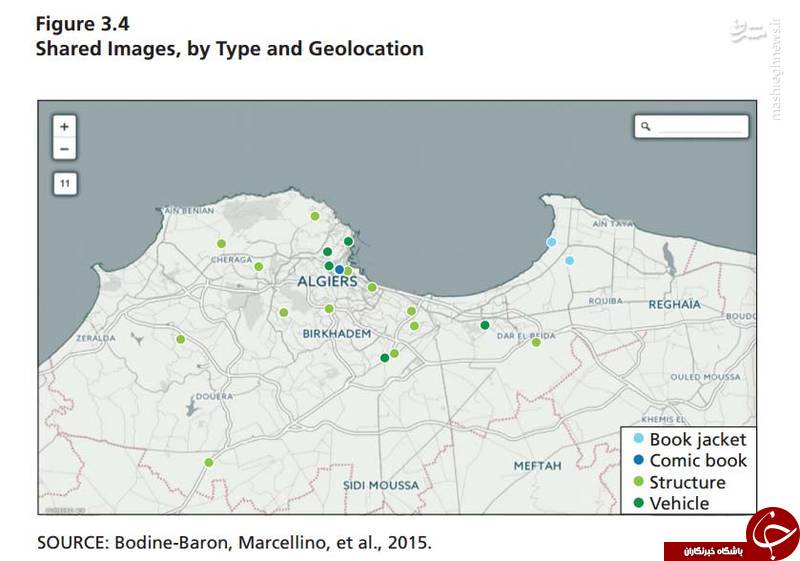Select the Structure marker beside Dar El Beida label

[536, 342]
